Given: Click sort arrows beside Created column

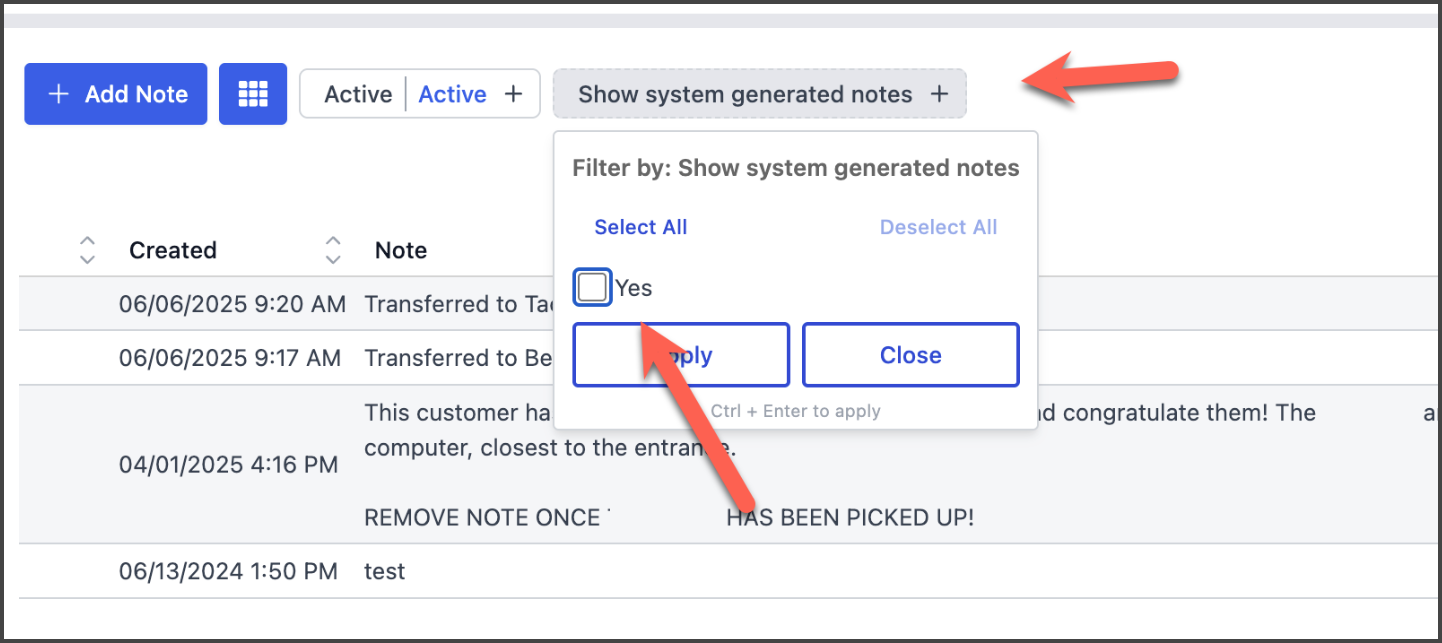Looking at the screenshot, I should 88,250.
